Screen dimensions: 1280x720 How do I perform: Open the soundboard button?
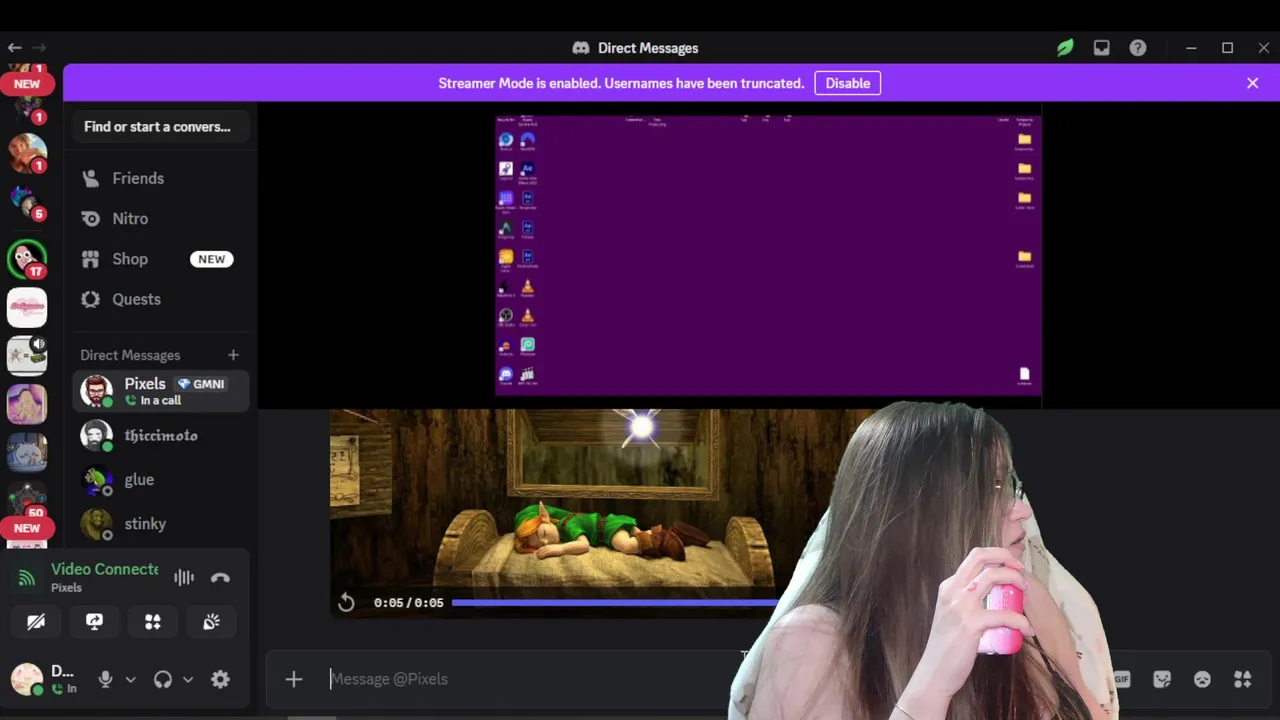click(211, 622)
